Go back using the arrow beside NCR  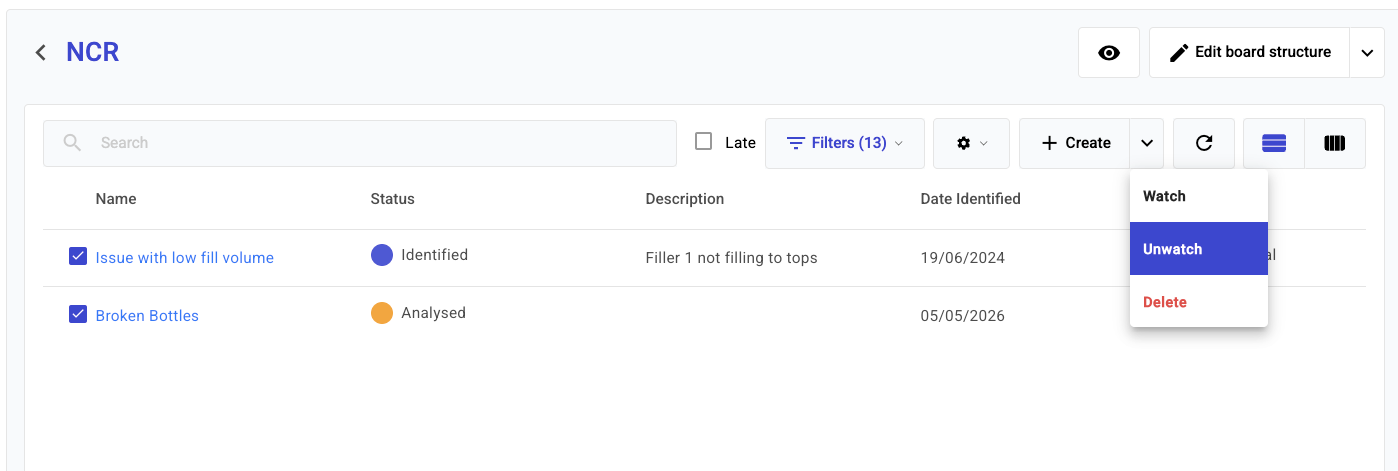point(40,52)
